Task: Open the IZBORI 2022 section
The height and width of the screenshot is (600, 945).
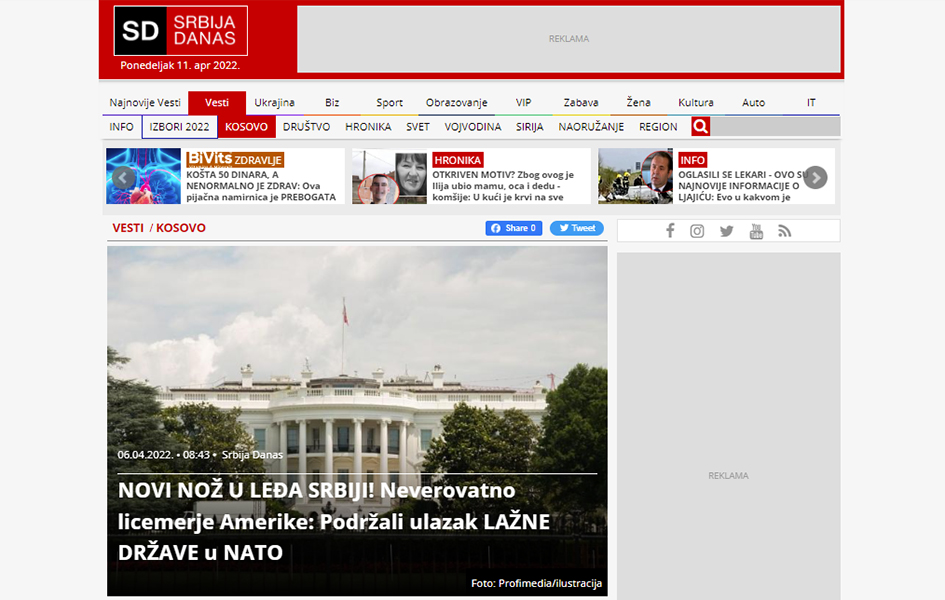Action: click(180, 126)
